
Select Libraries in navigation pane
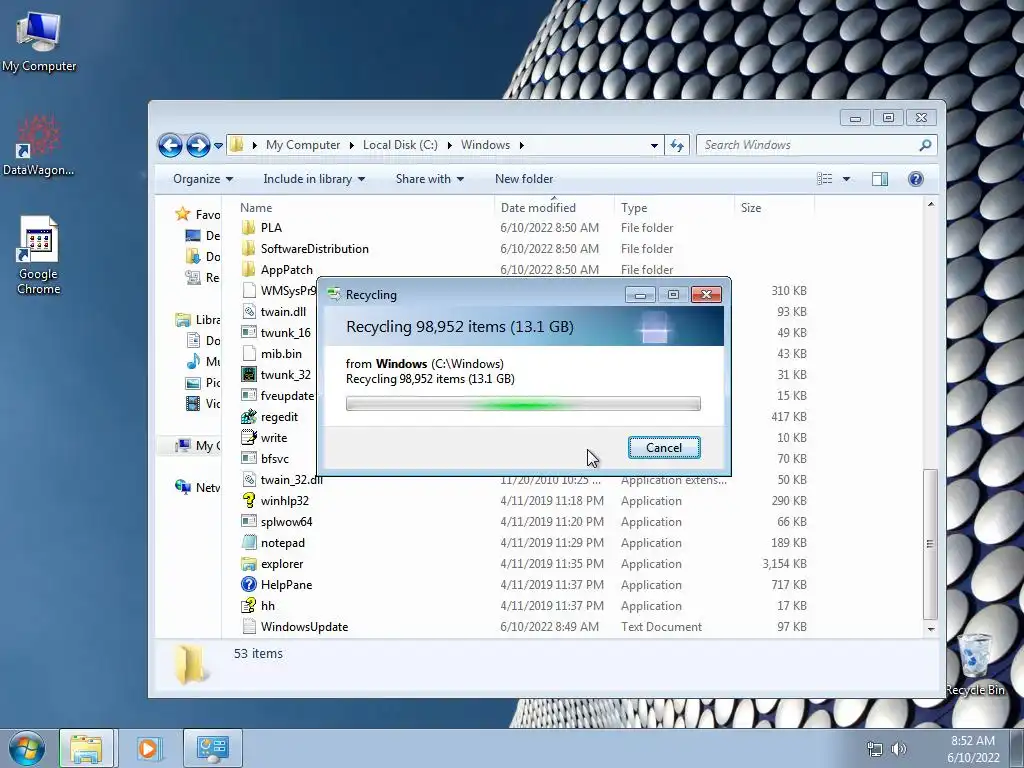pos(198,319)
